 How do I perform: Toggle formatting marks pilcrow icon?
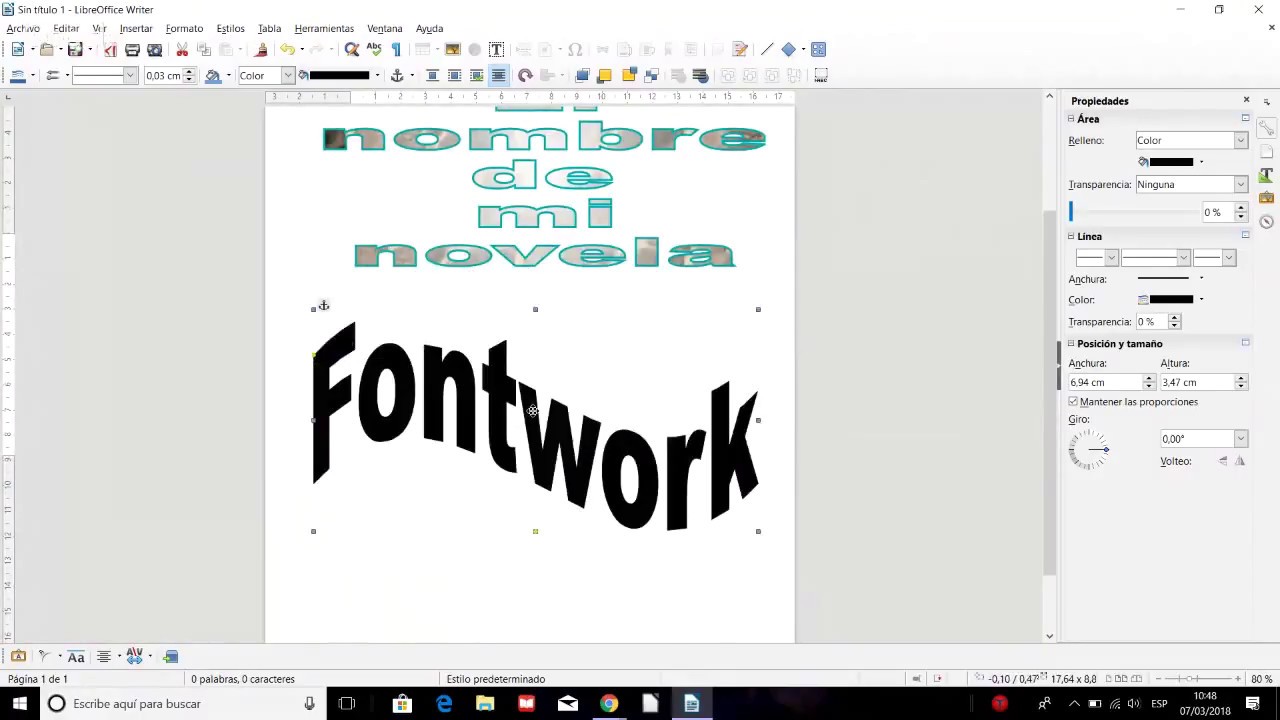click(396, 49)
